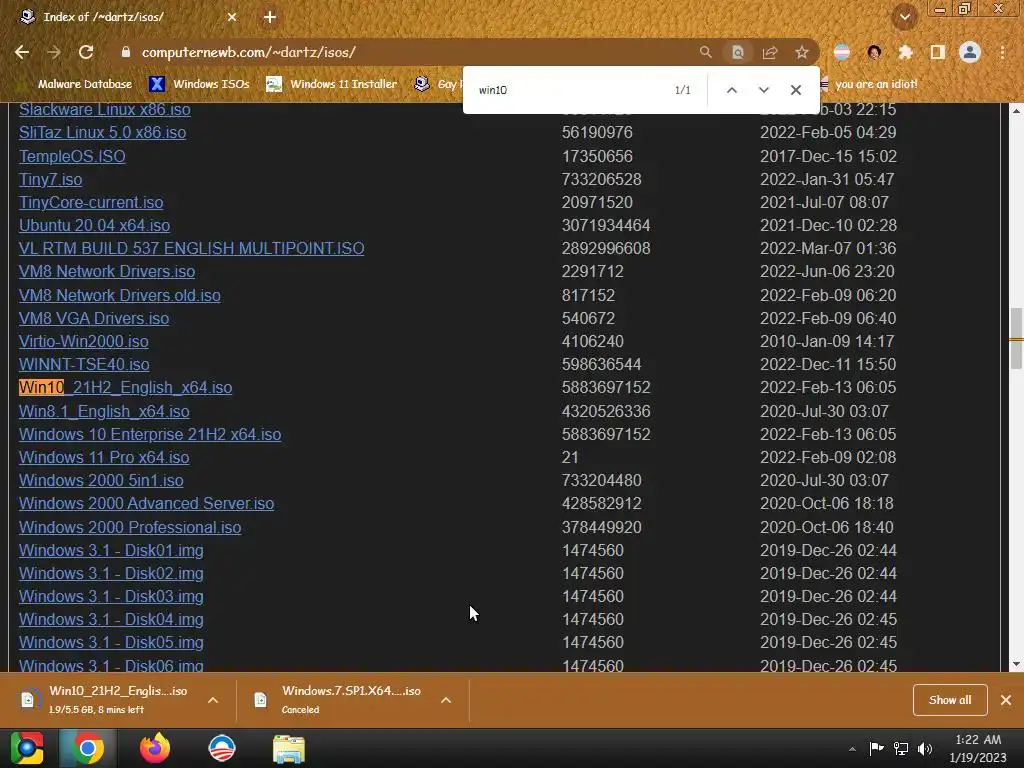Open File Explorer folder in taskbar
This screenshot has width=1024, height=768.
click(x=289, y=748)
